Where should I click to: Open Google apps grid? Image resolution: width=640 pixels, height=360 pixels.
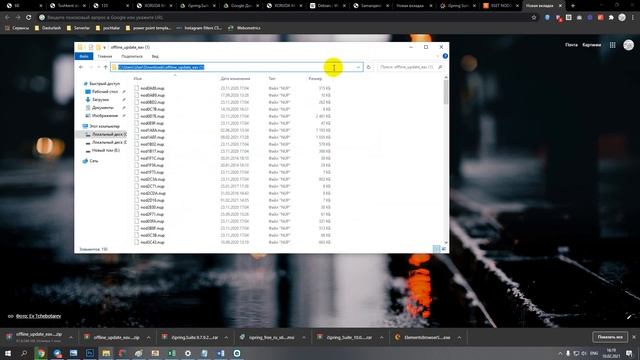[612, 45]
